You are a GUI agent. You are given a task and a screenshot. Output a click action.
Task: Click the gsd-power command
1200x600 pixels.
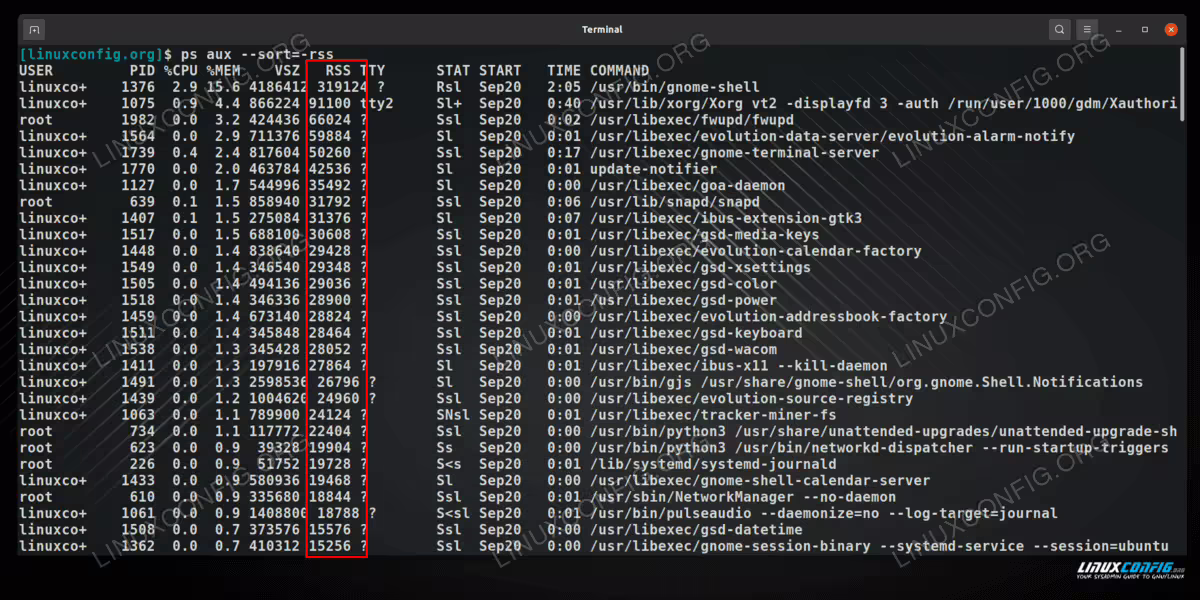point(683,300)
